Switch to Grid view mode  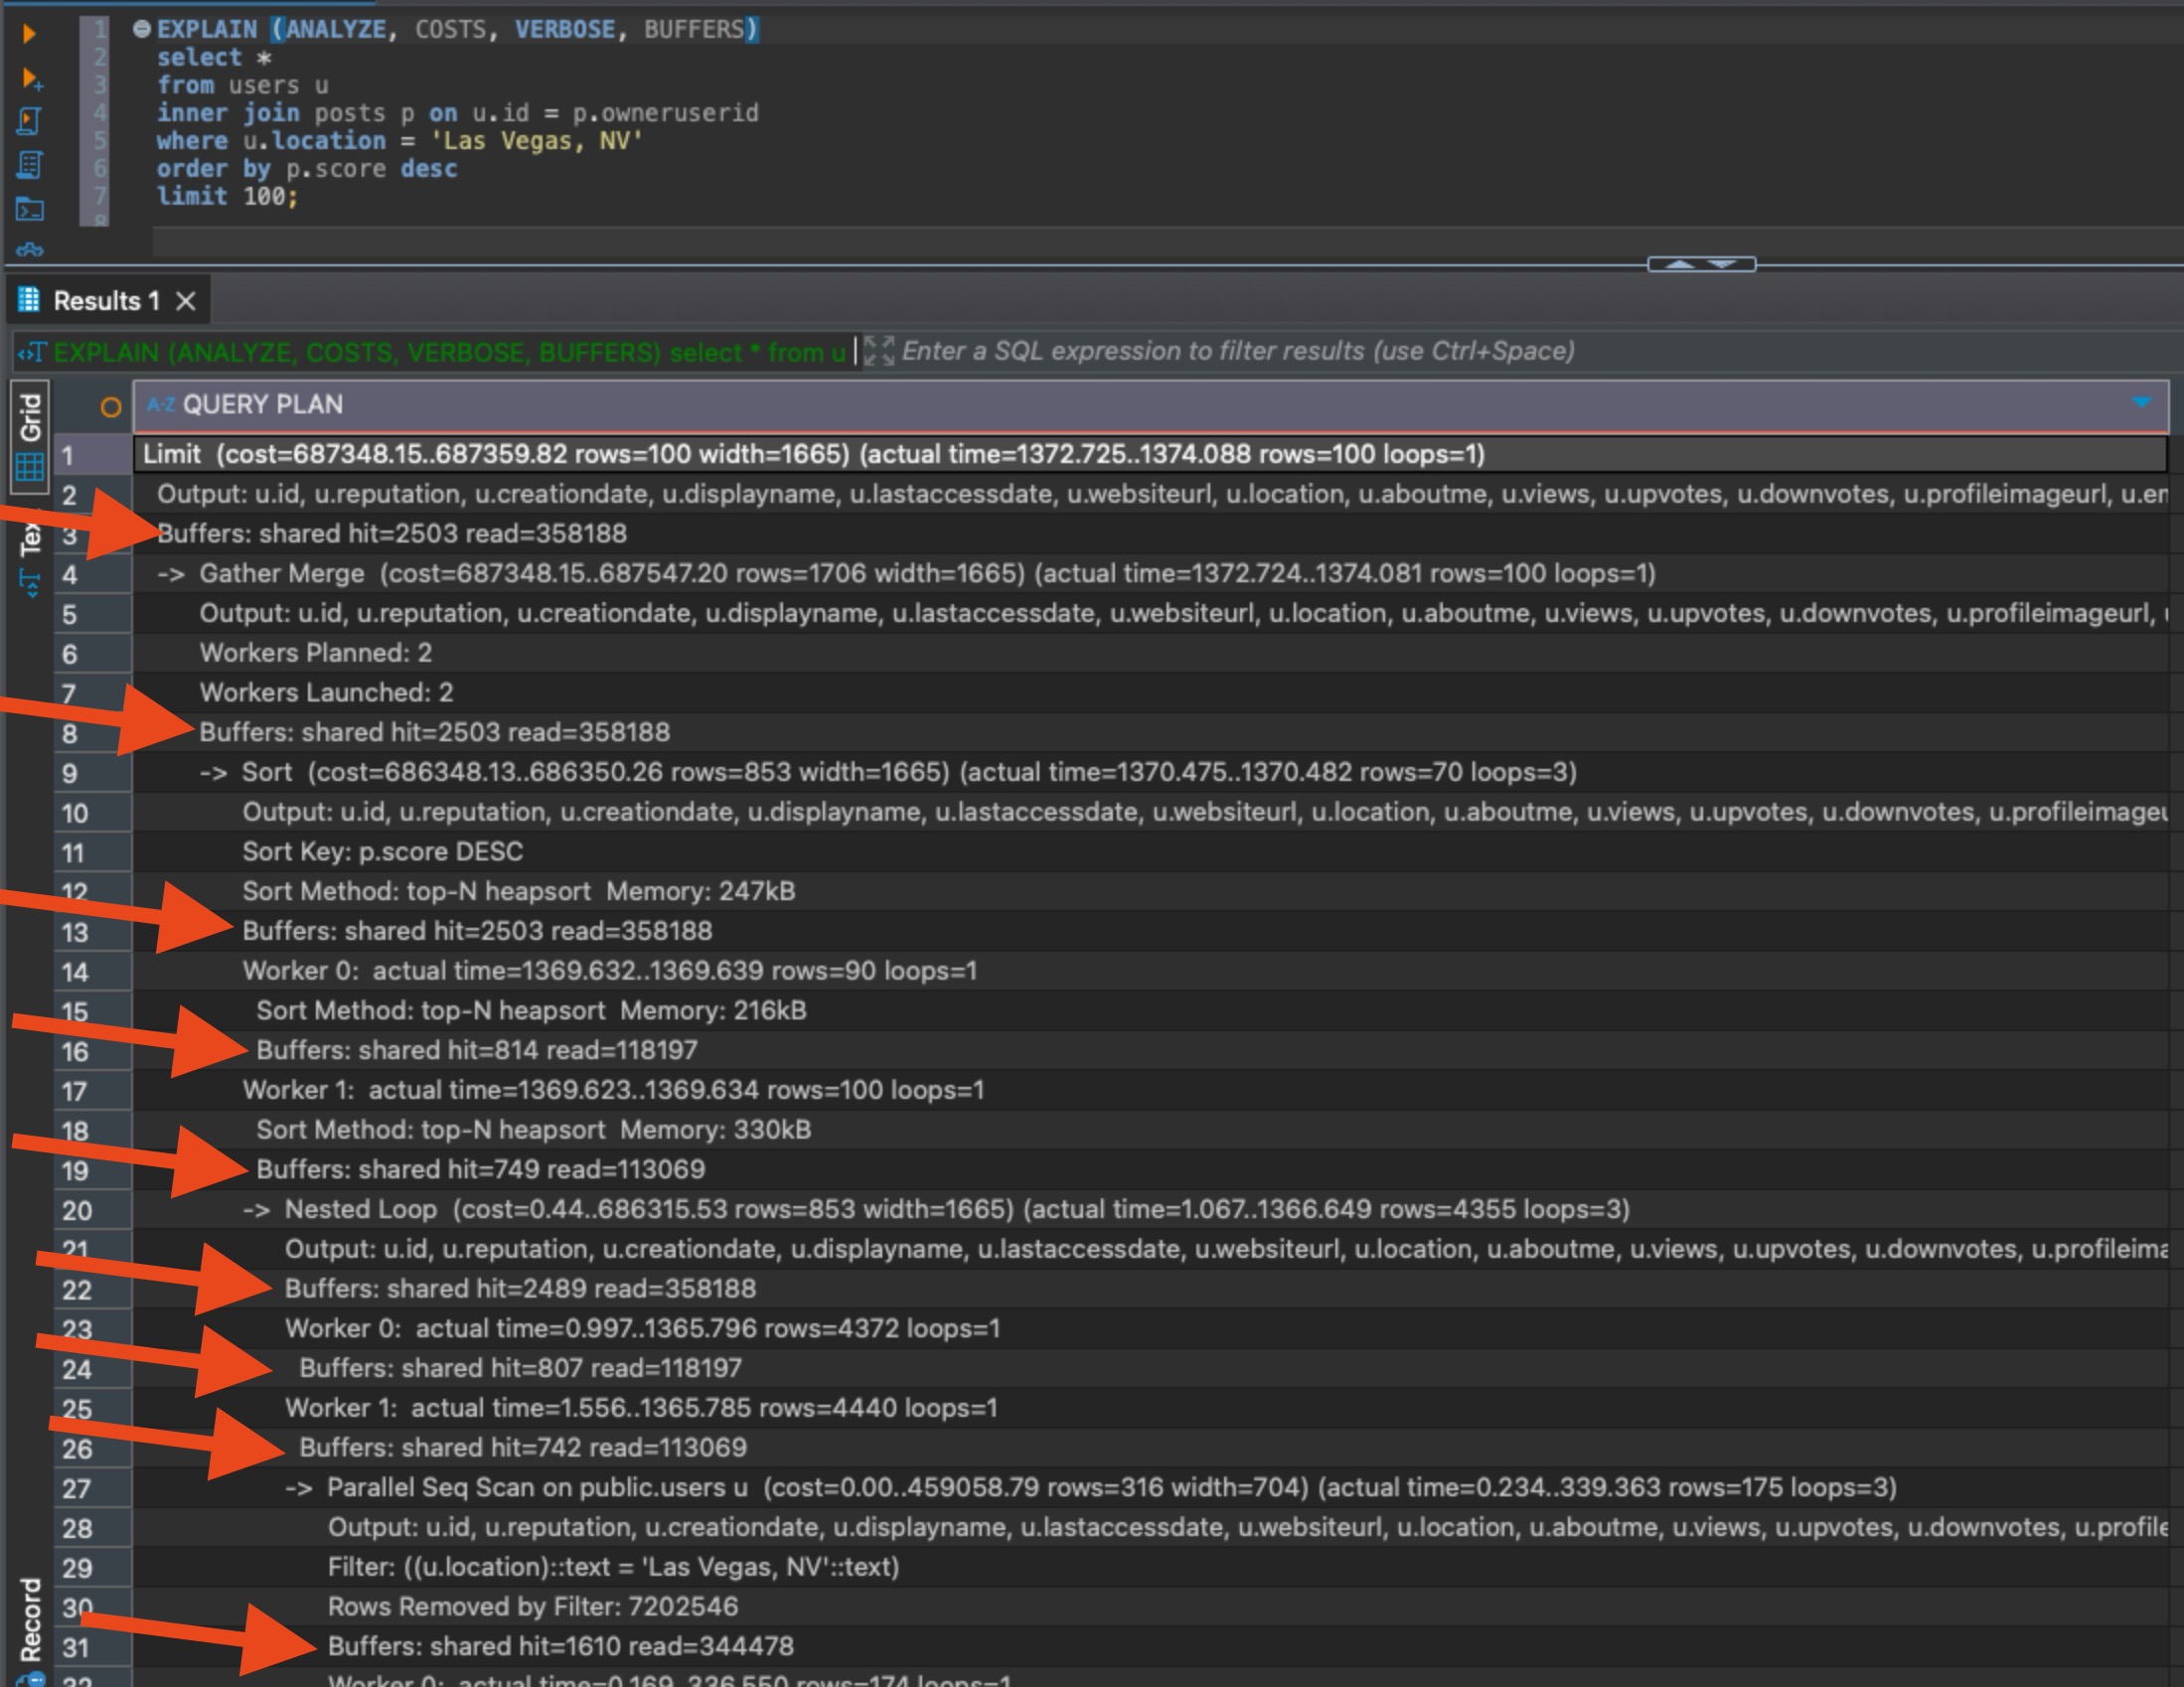[x=30, y=435]
